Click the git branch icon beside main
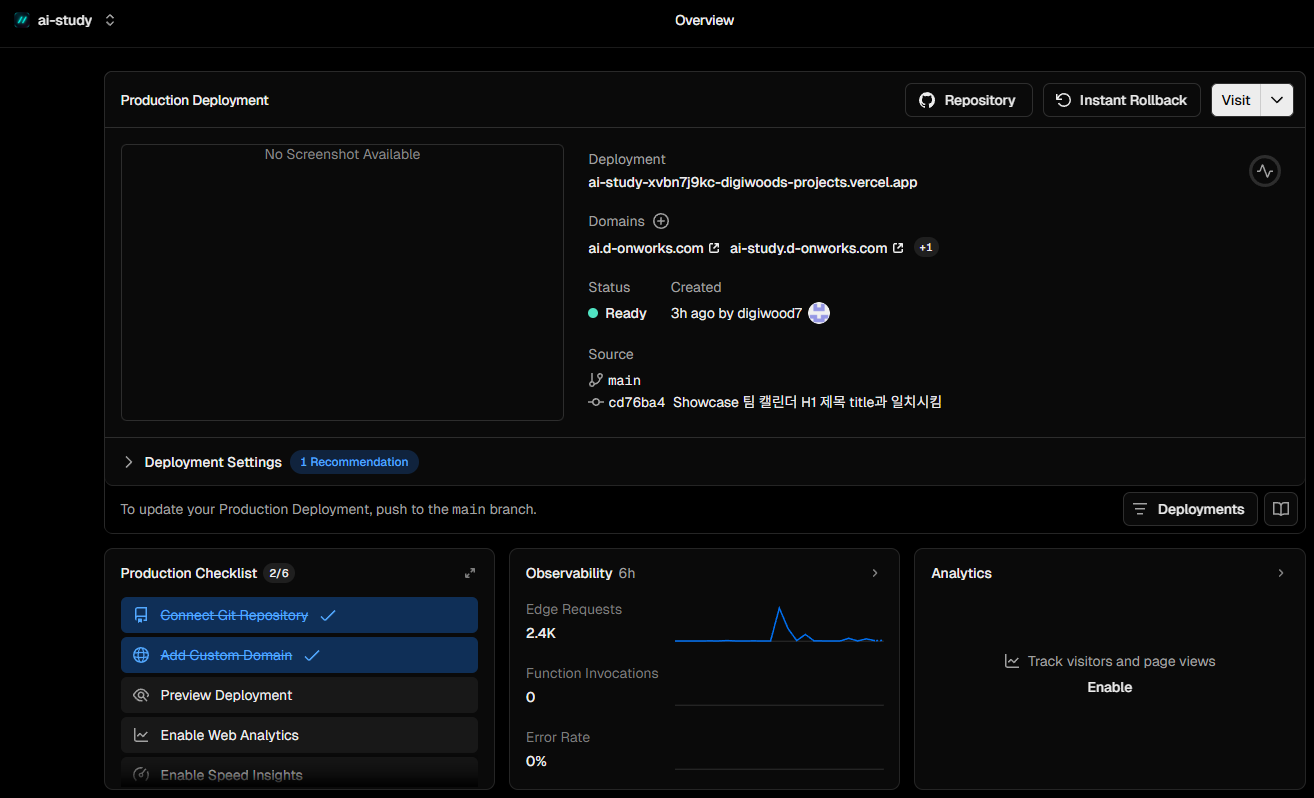The image size is (1314, 798). [x=596, y=380]
